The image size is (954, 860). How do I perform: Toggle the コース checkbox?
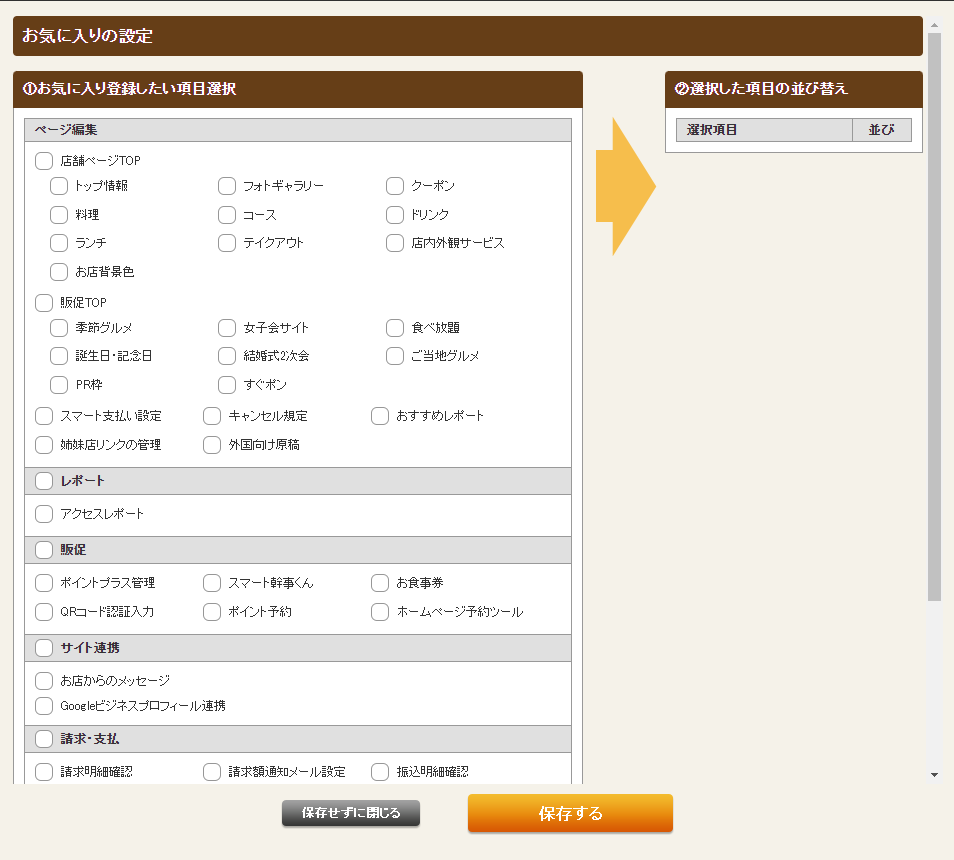point(226,214)
